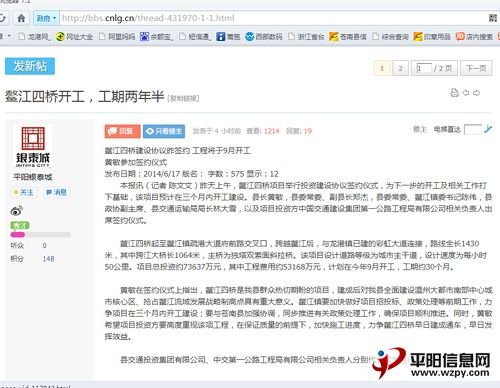Open the 网址大全 bookmark
Screen dimensions: 500x388
click(x=74, y=36)
